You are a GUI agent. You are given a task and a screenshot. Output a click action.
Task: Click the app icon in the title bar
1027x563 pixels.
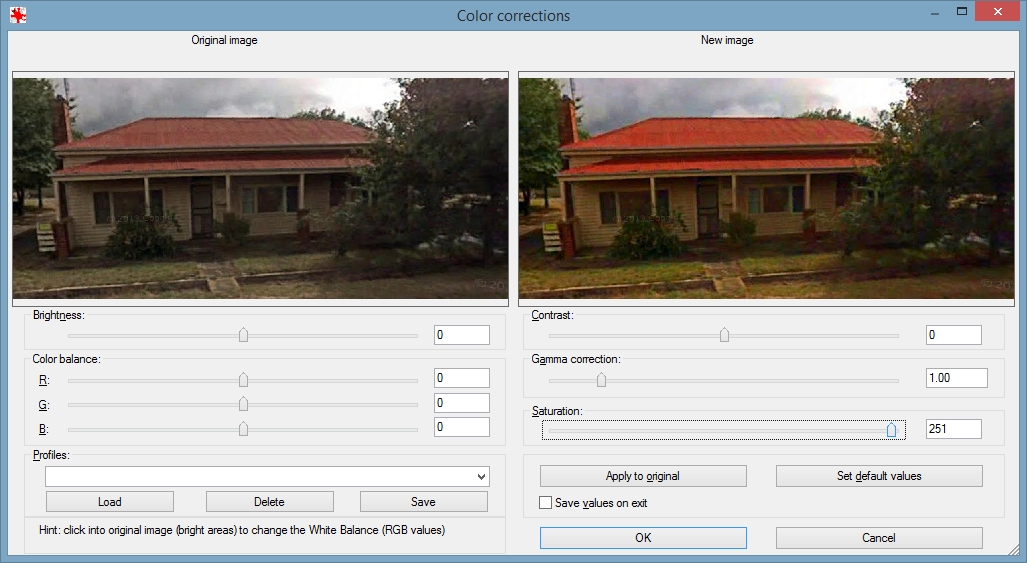click(x=17, y=15)
